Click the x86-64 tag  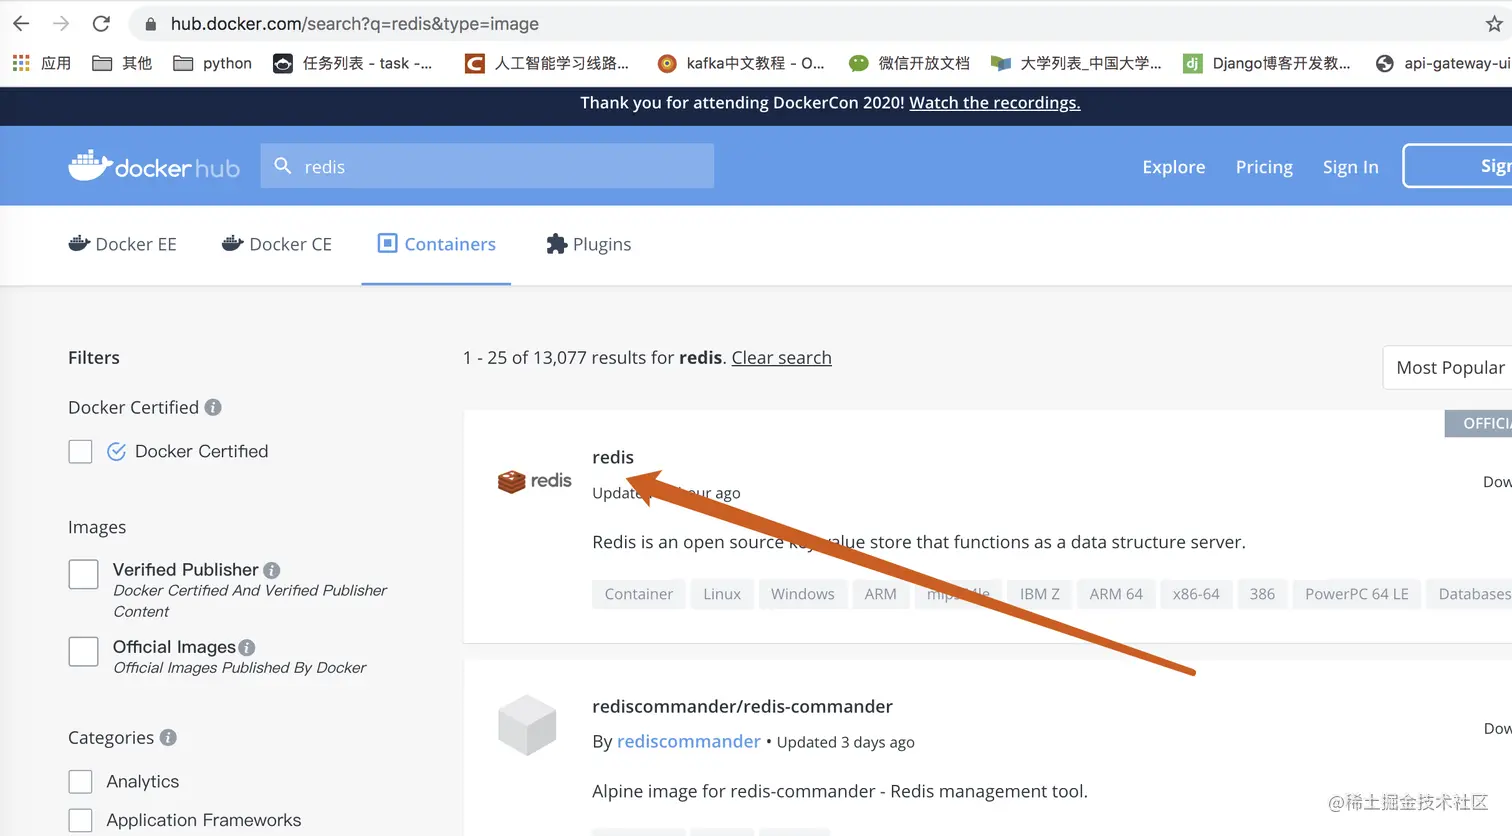click(1196, 594)
